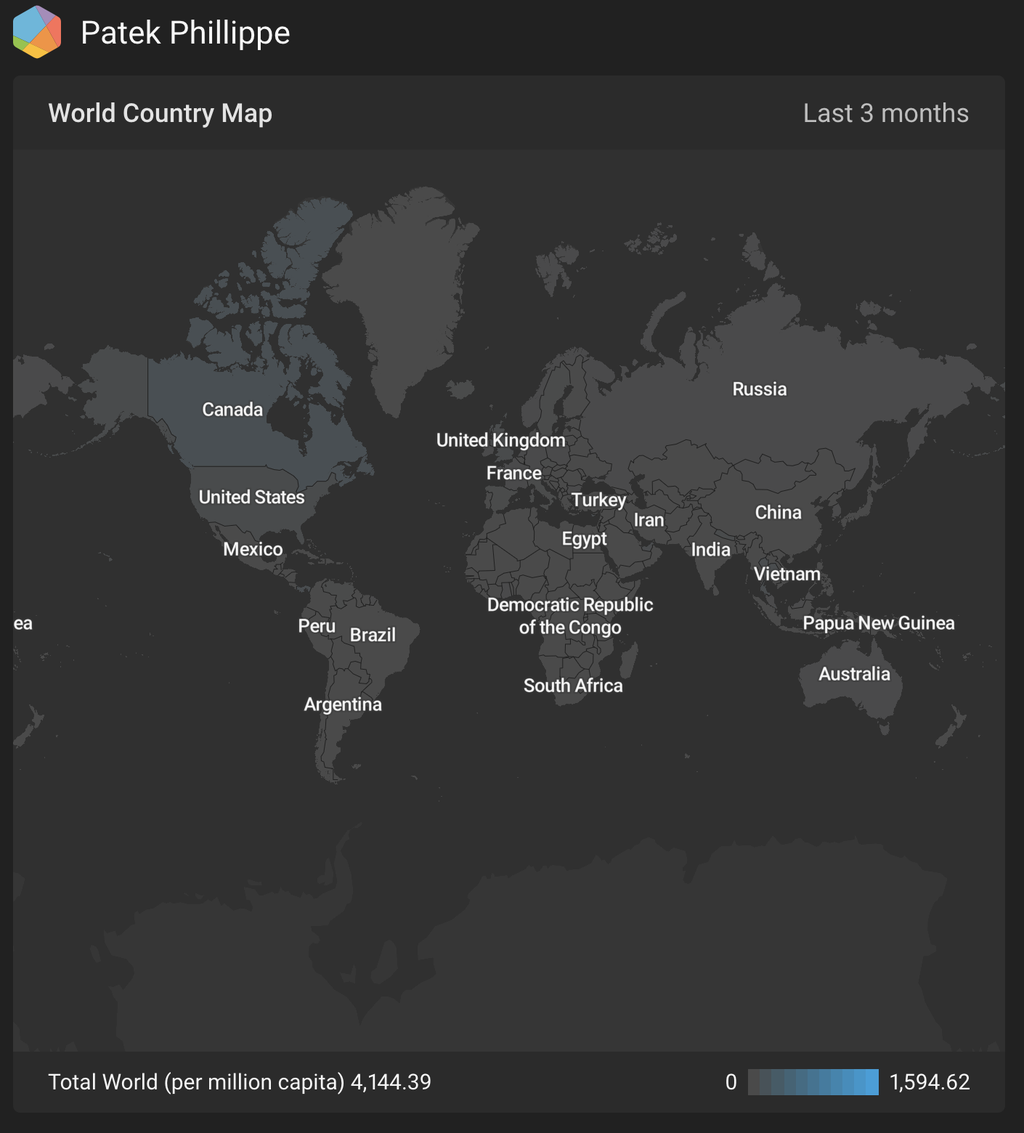This screenshot has height=1133, width=1024.
Task: Click the Russia country label
Action: click(x=759, y=389)
